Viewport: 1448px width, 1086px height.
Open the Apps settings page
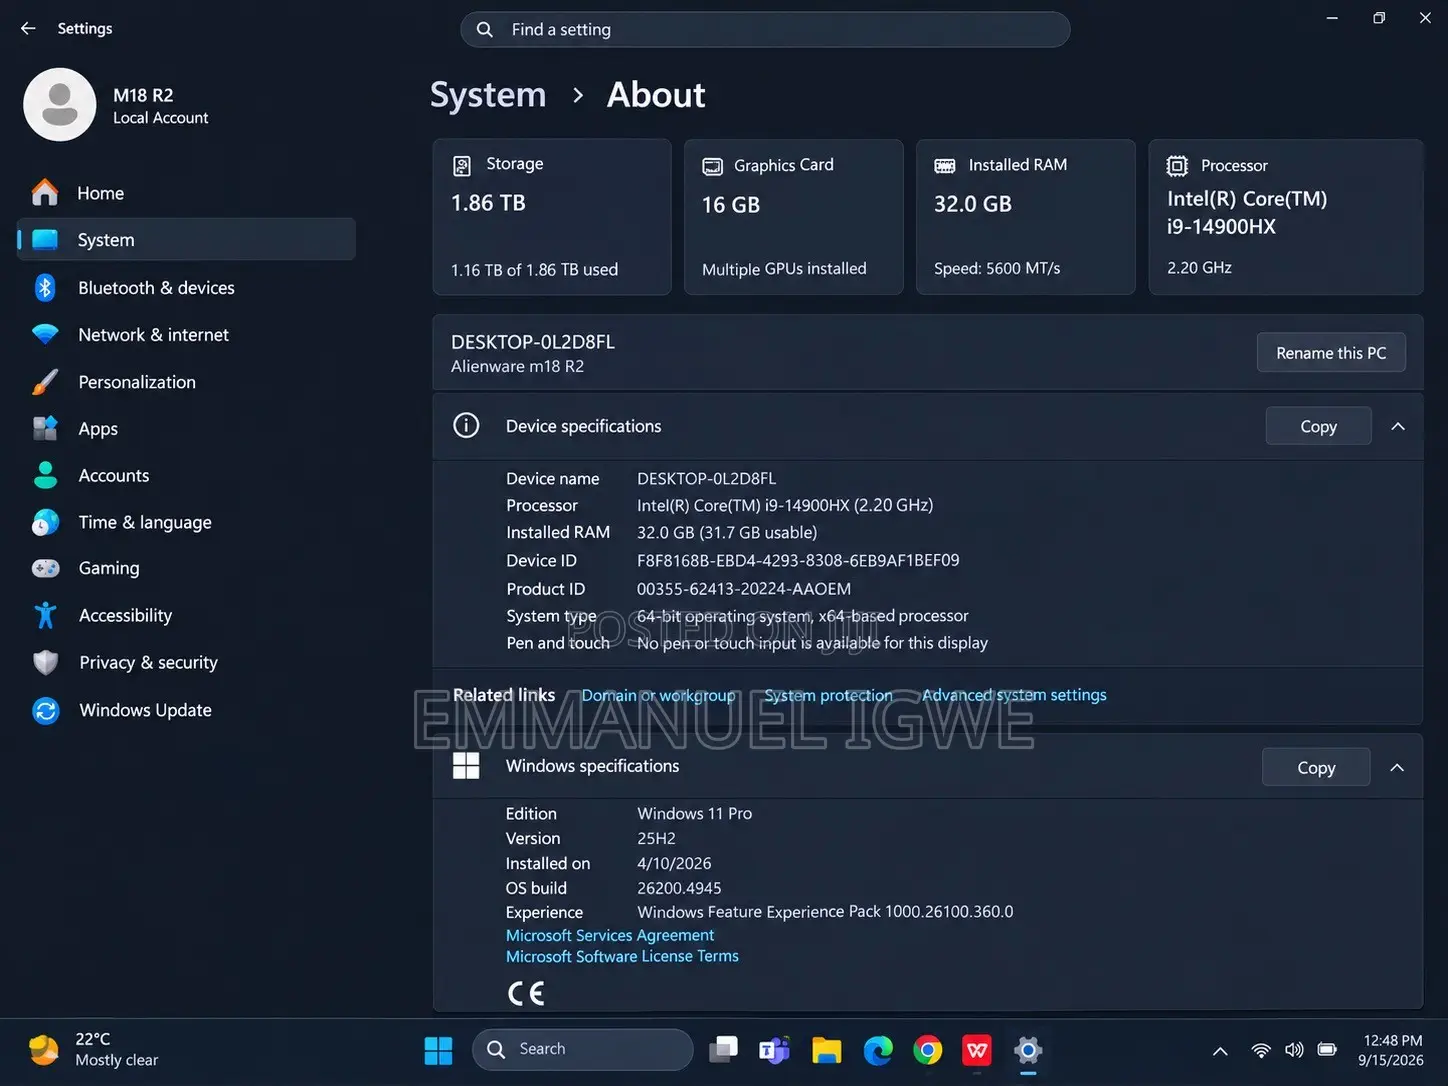click(186, 429)
